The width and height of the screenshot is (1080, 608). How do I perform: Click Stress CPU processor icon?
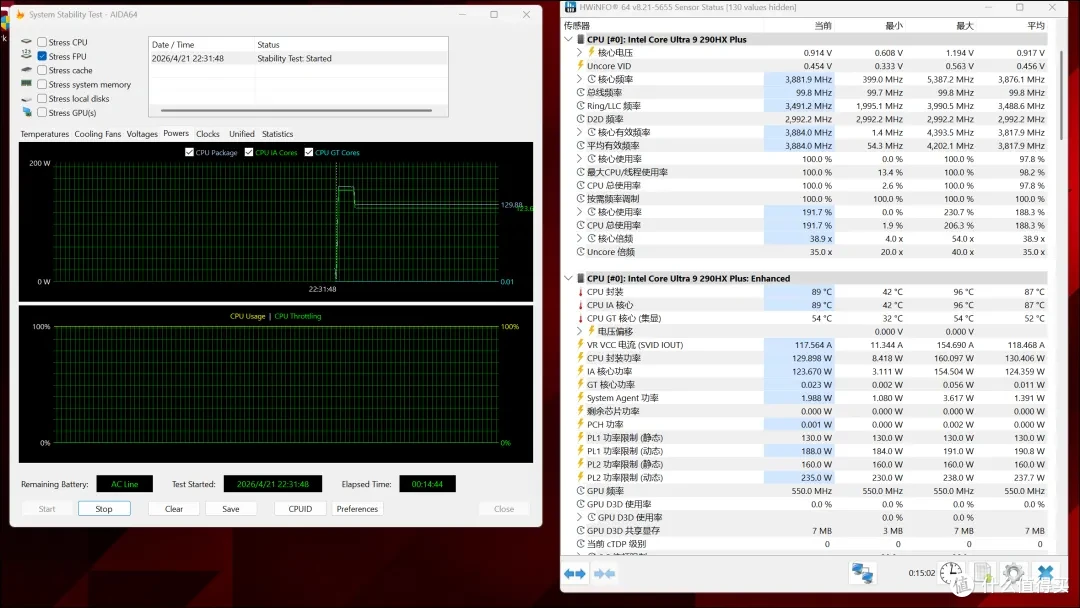[x=27, y=42]
